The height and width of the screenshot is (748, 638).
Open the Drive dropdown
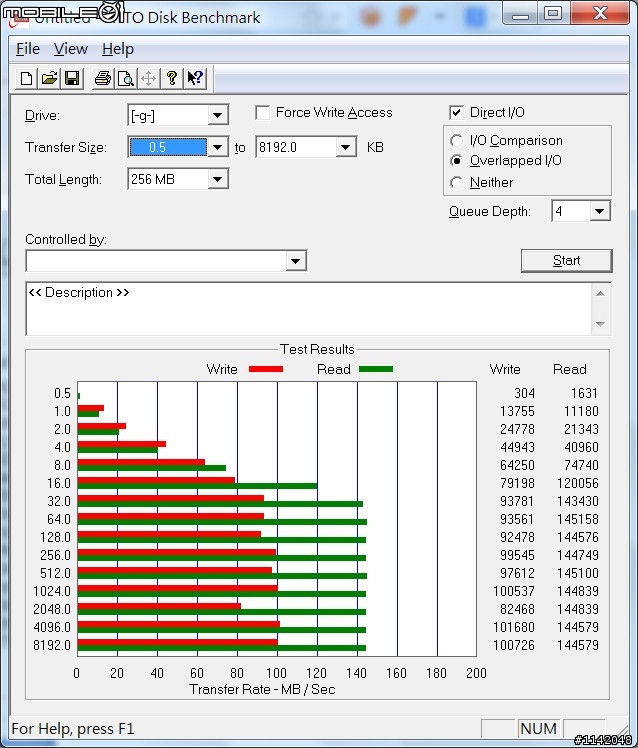[x=217, y=115]
